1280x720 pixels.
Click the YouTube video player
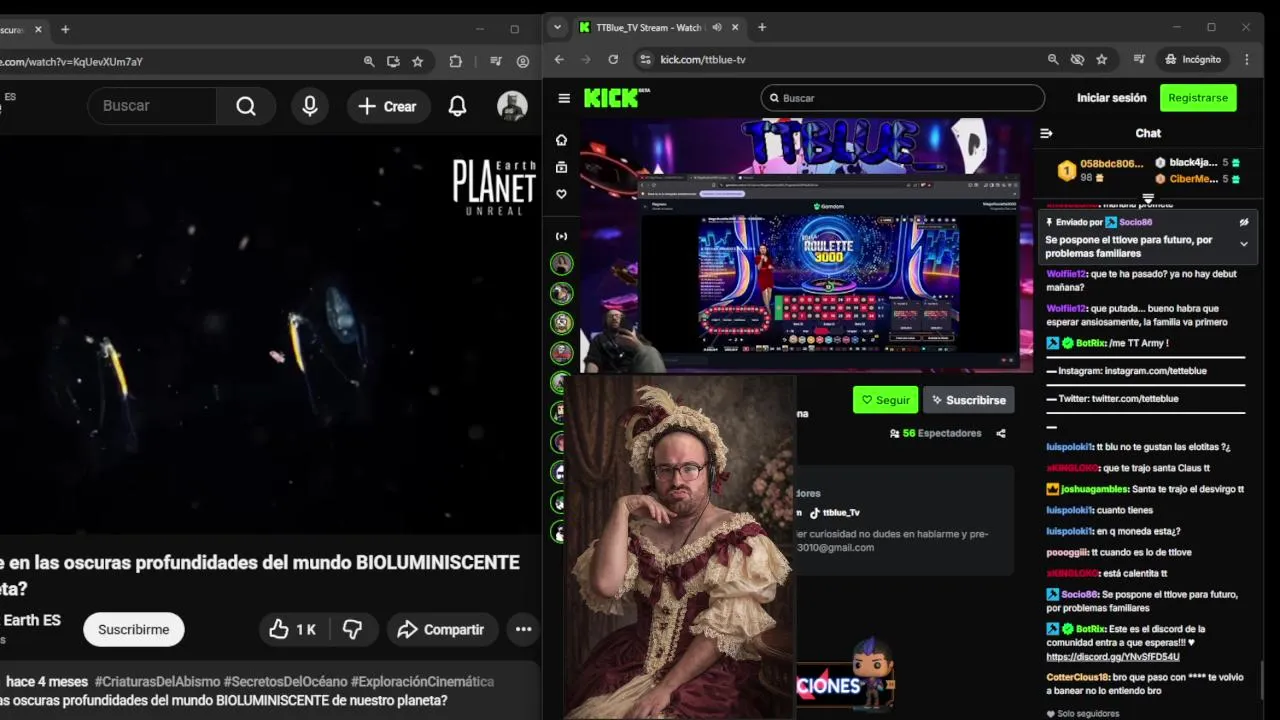pyautogui.click(x=270, y=335)
